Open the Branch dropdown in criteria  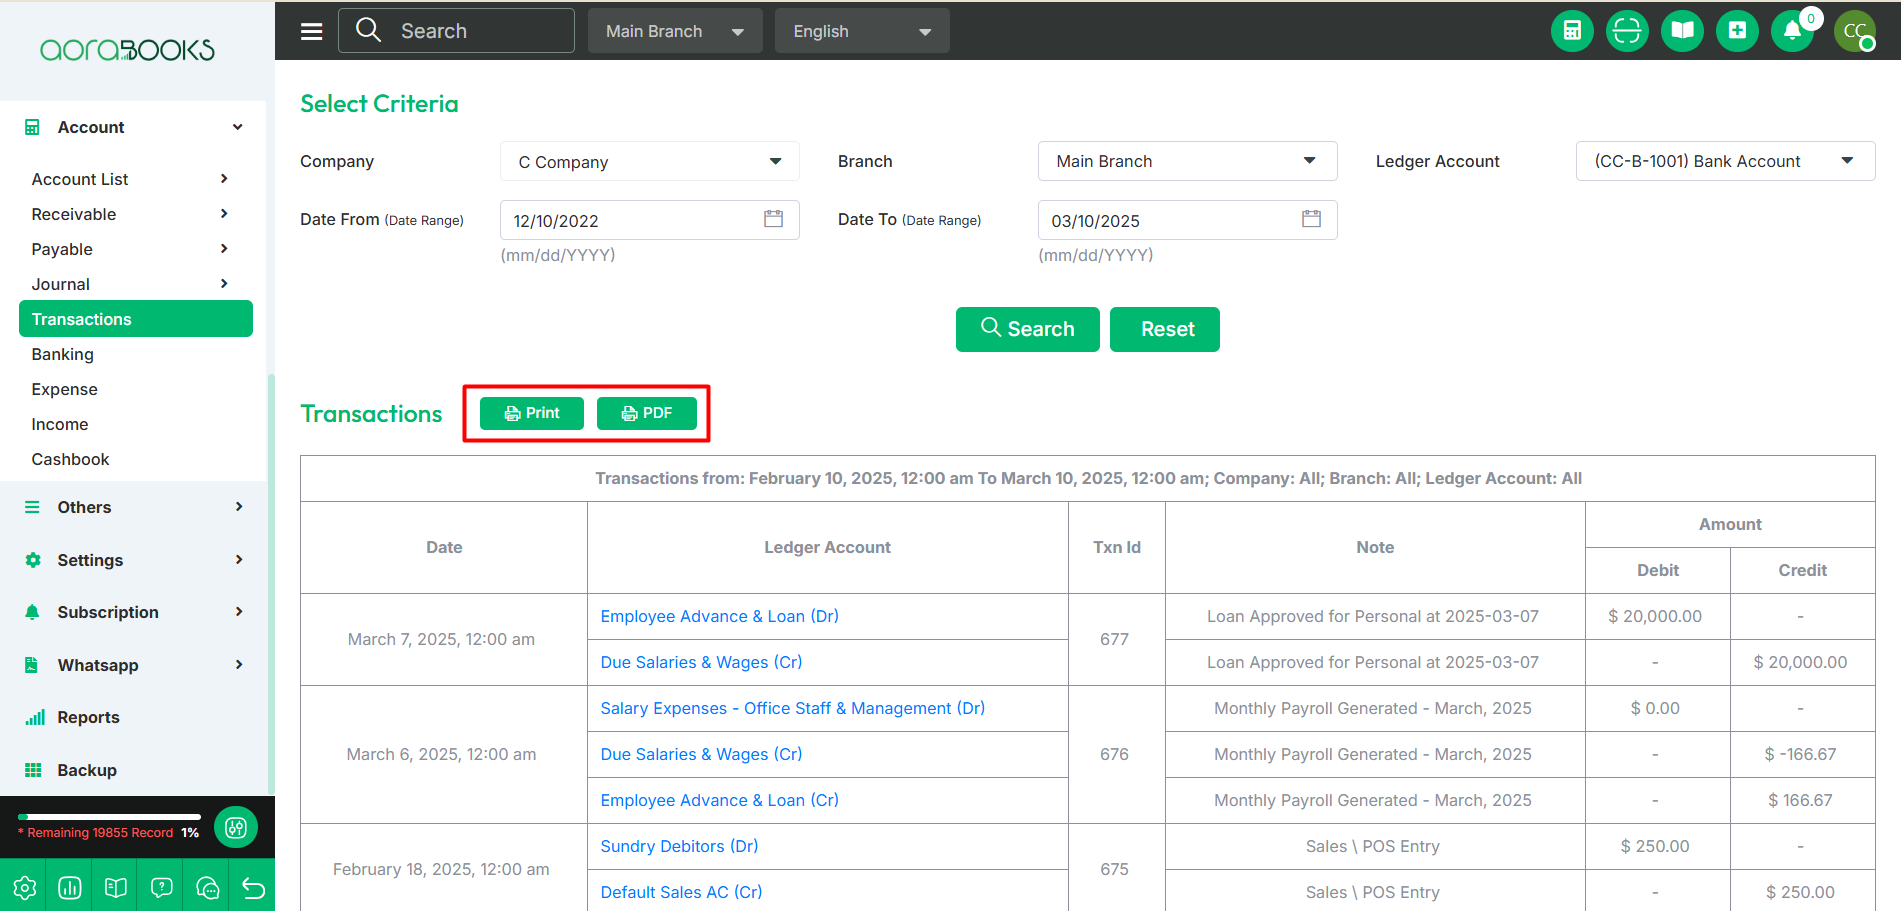click(1188, 161)
